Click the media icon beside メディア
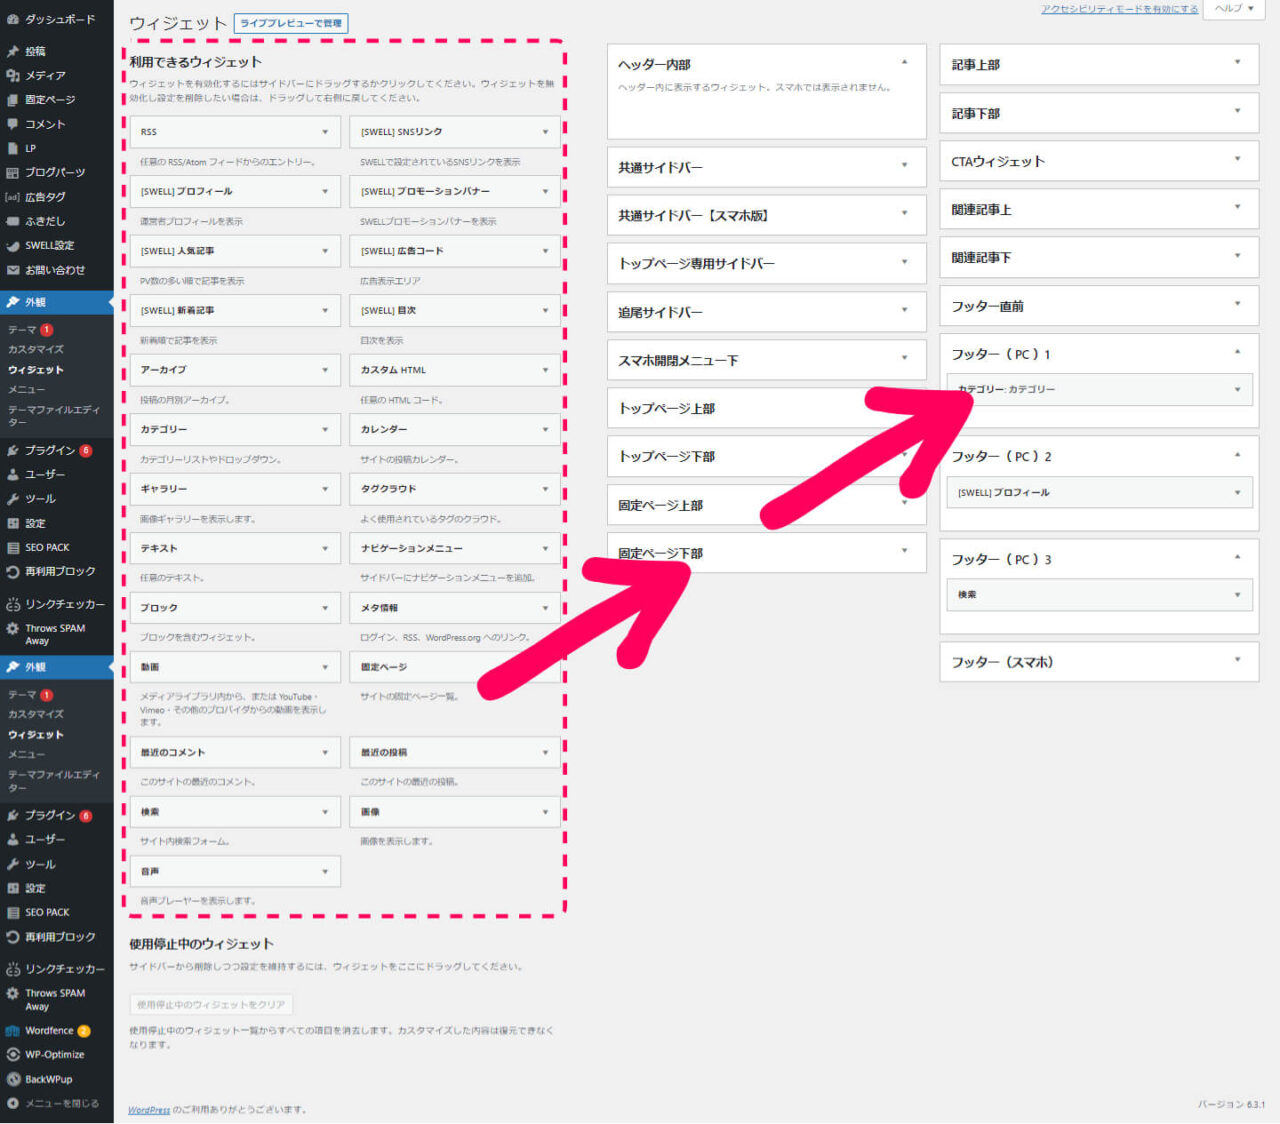Screen dimensions: 1280x1124 (x=12, y=75)
